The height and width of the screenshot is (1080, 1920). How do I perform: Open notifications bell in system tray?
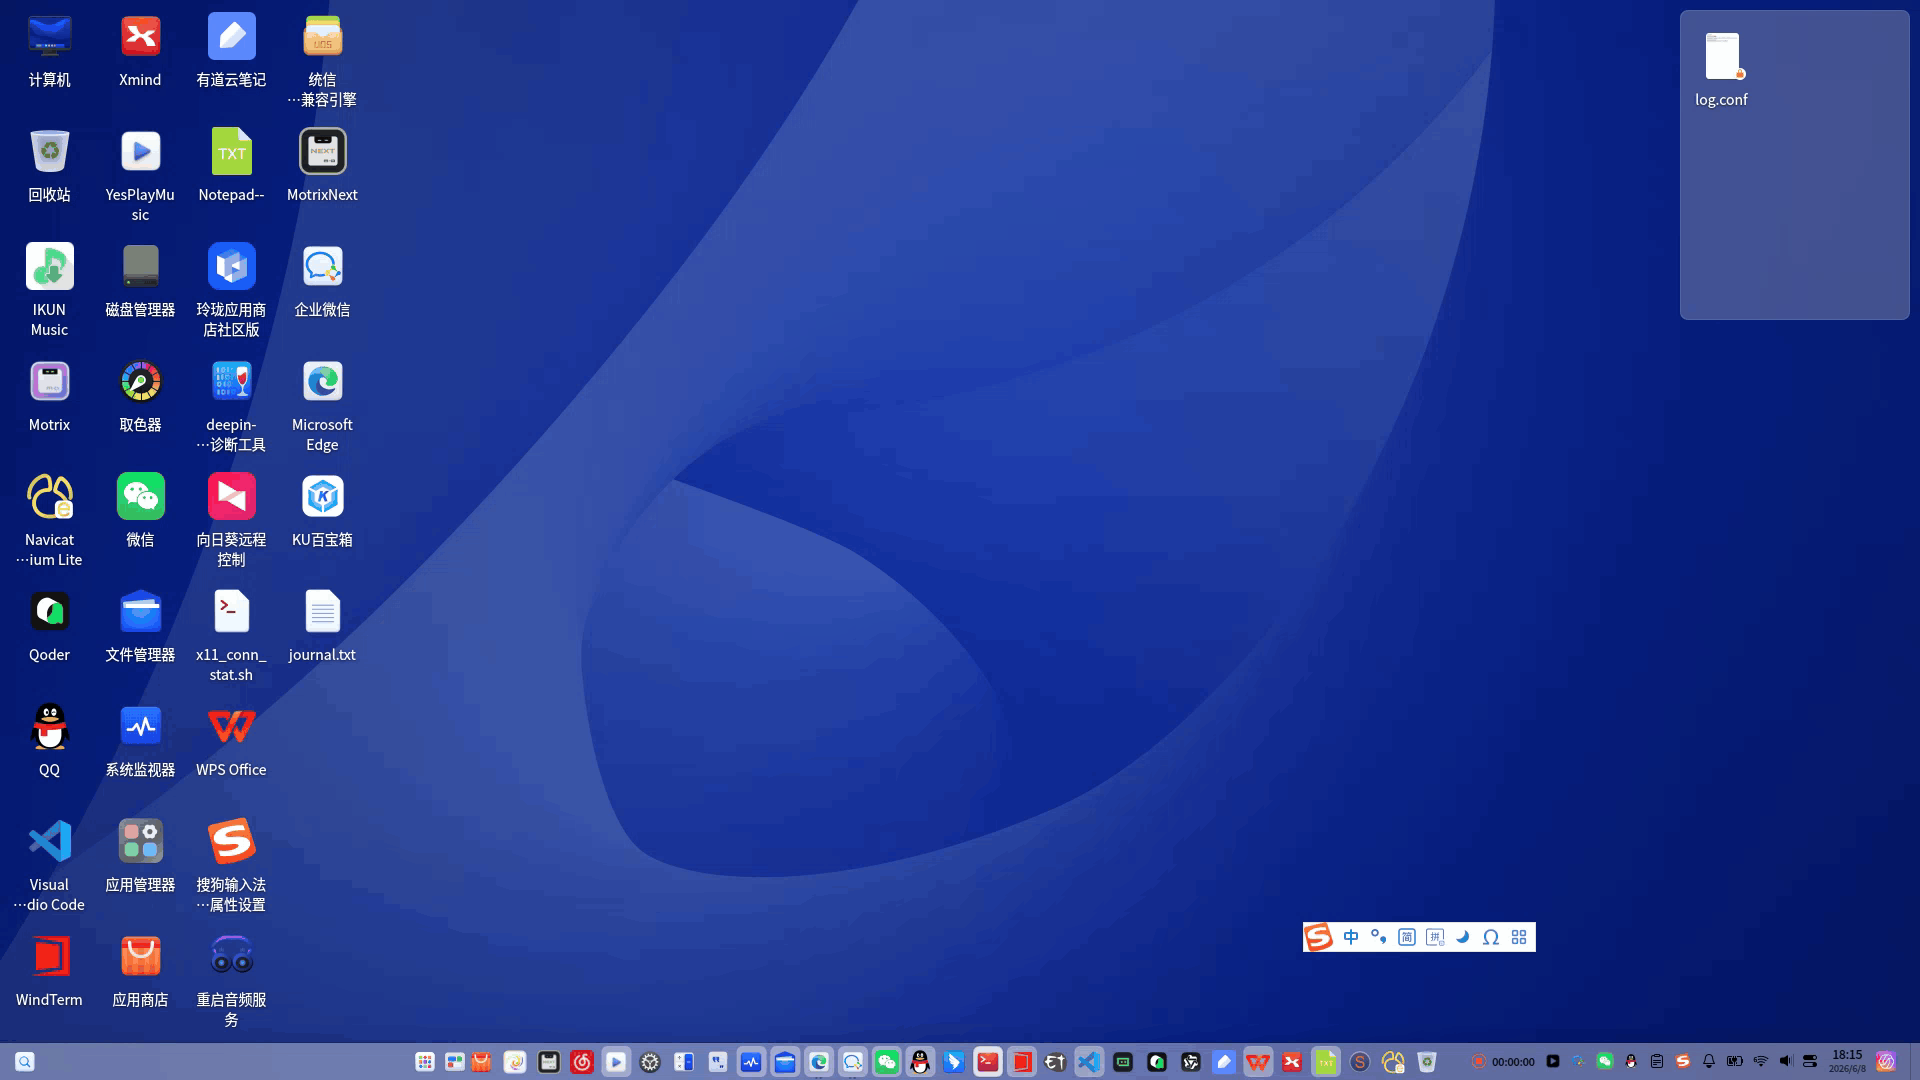tap(1709, 1061)
